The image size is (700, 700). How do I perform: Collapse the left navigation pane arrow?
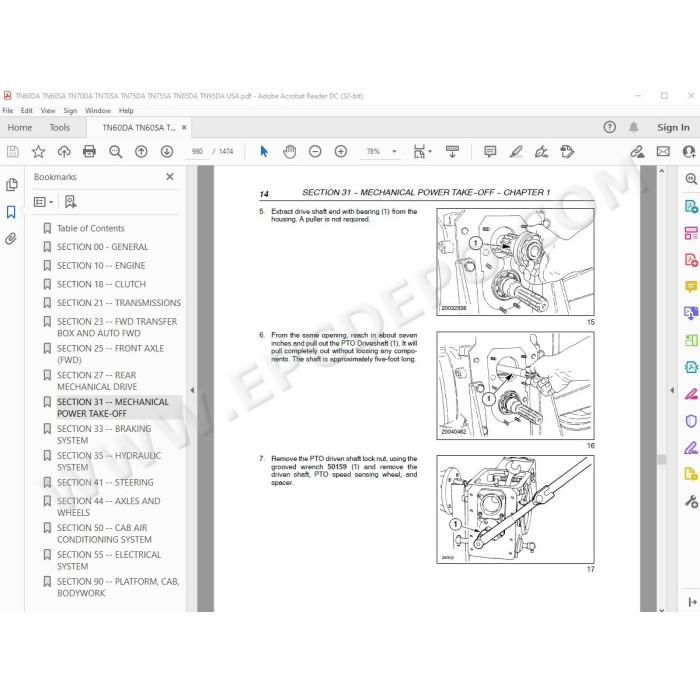tap(192, 390)
